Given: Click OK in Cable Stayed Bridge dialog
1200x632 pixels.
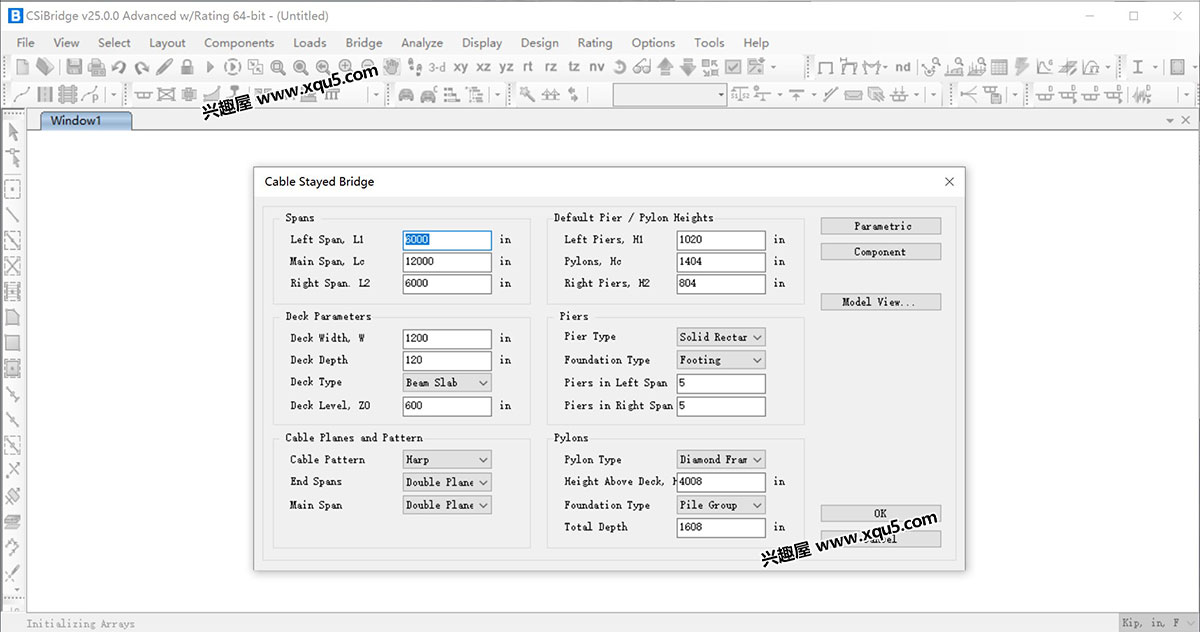Looking at the screenshot, I should 881,514.
